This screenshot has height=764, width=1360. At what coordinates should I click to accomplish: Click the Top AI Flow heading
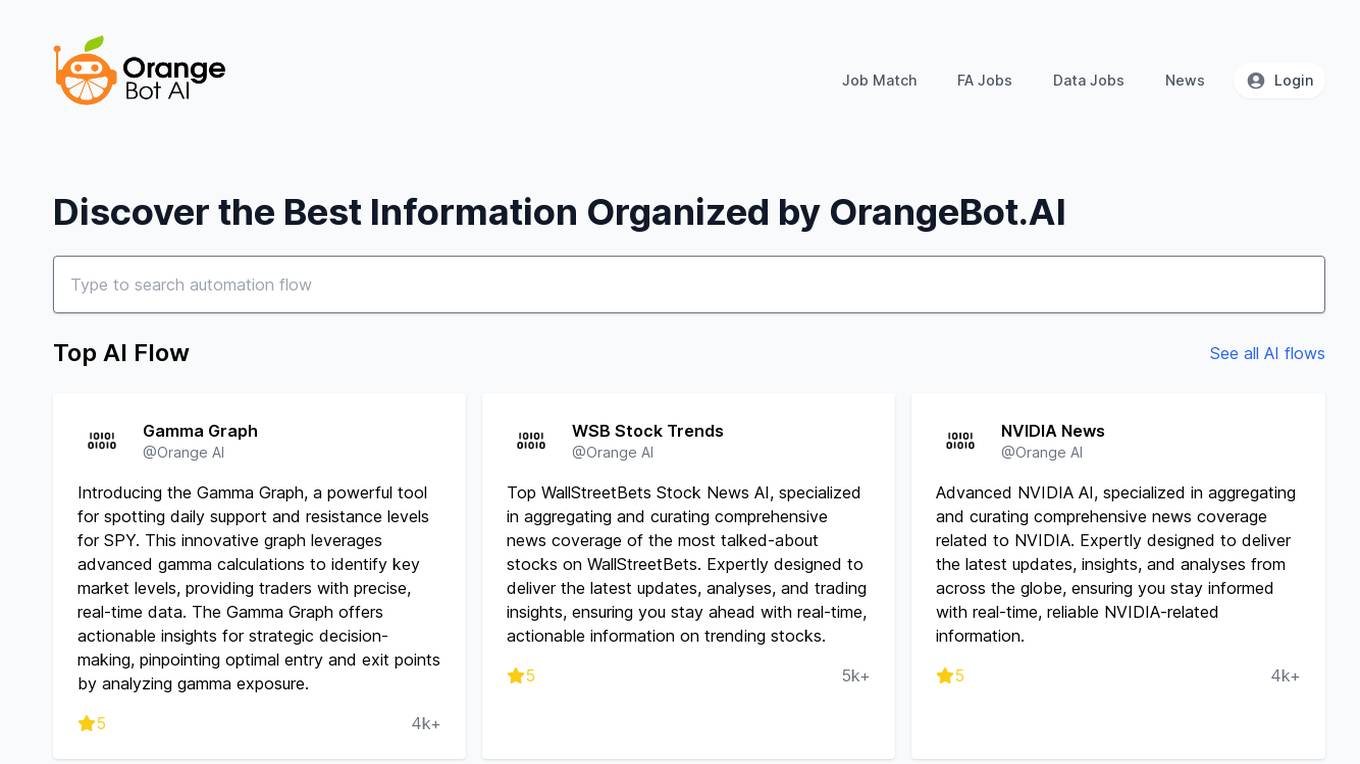(x=121, y=353)
